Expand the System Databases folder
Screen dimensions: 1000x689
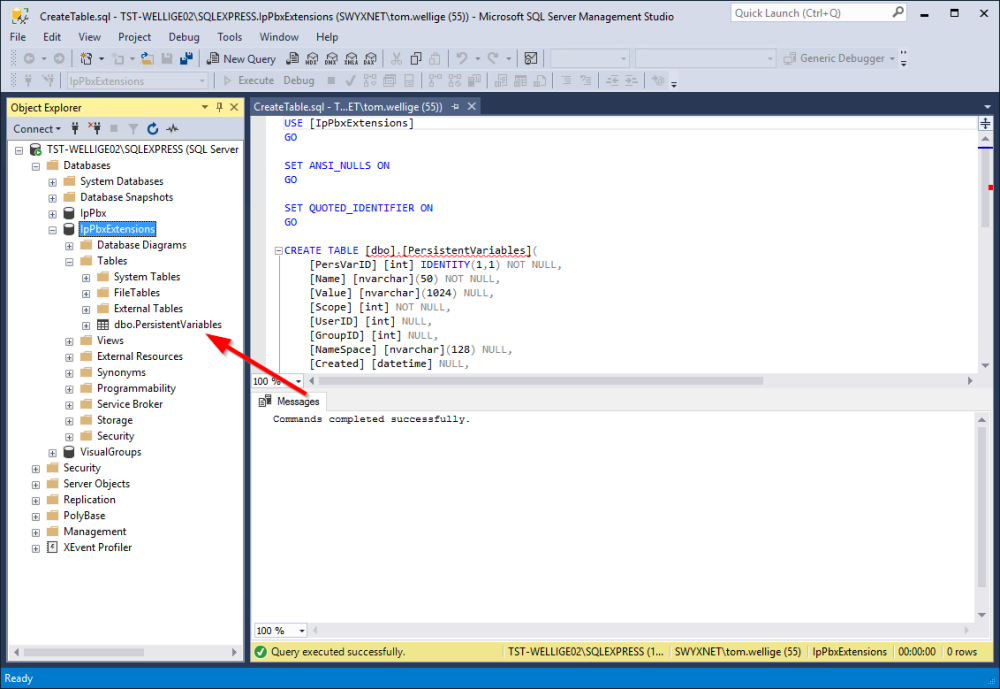(52, 182)
